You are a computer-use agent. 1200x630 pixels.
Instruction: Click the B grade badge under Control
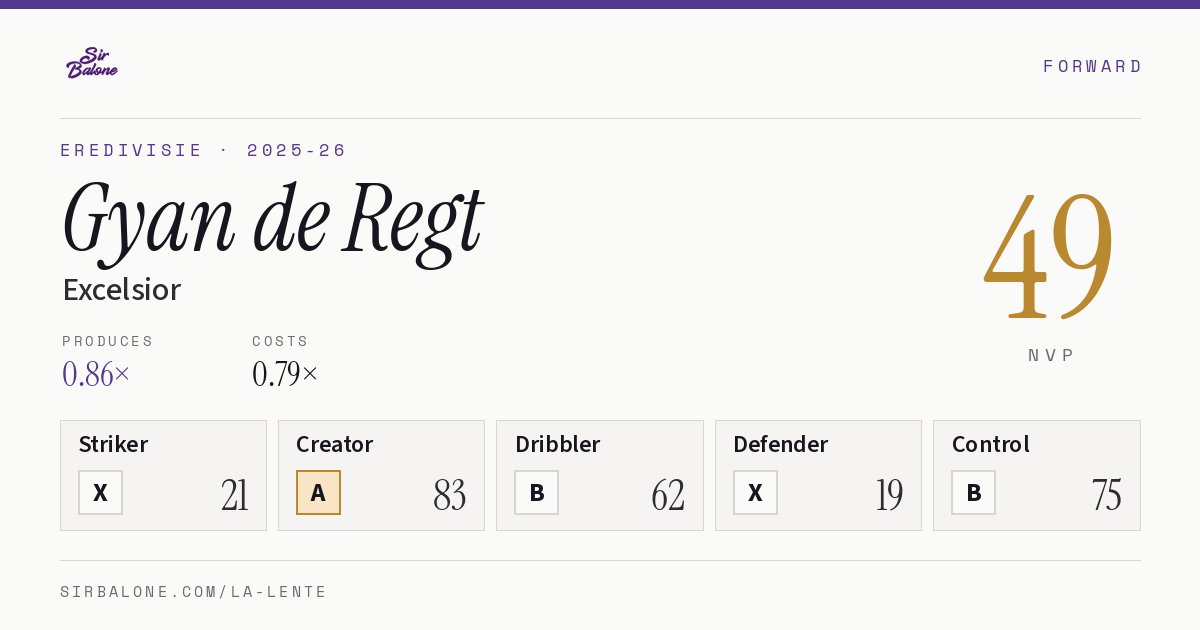pos(973,493)
